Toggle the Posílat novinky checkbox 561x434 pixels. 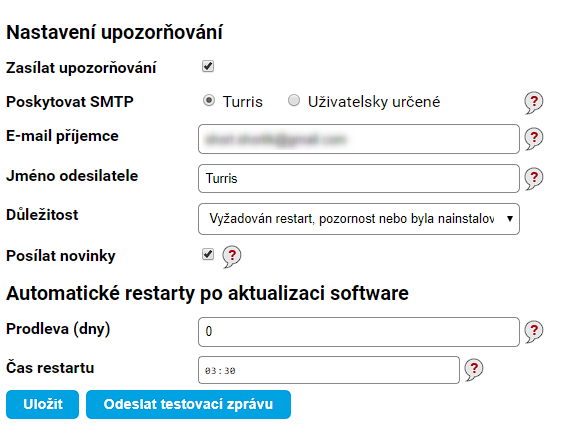coord(208,254)
